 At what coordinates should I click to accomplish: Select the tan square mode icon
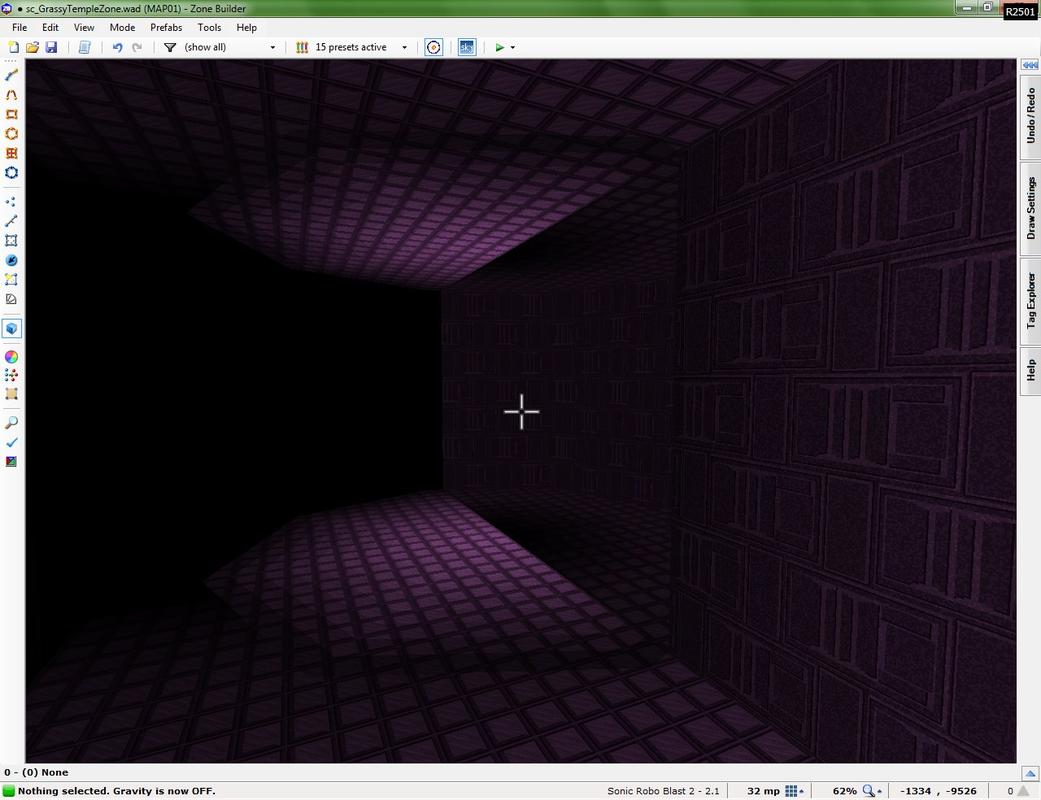[11, 394]
